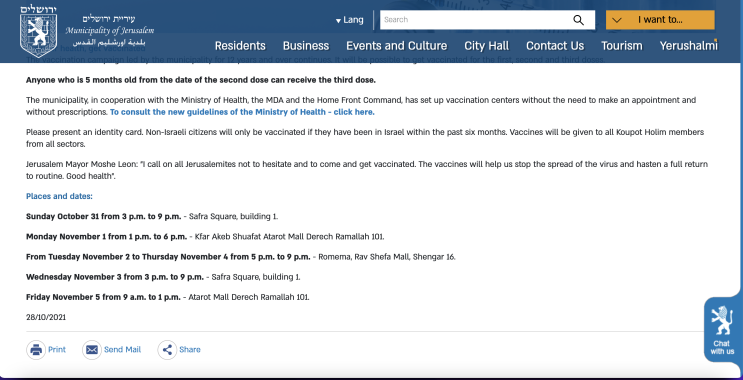Open the Events and Culture menu
The height and width of the screenshot is (380, 743).
pyautogui.click(x=397, y=46)
